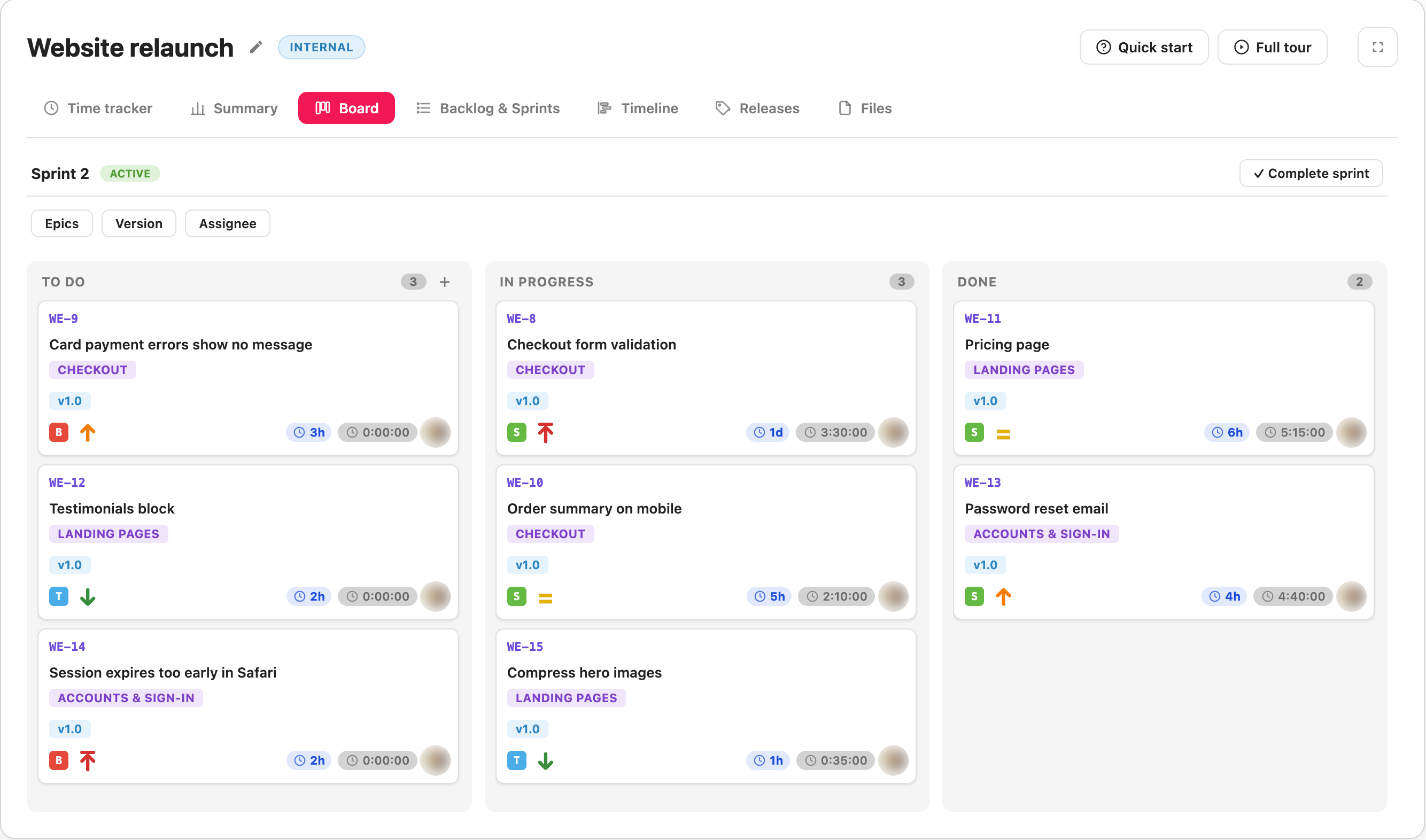Image resolution: width=1426 pixels, height=840 pixels.
Task: Click title Session expires too early in Safari
Action: [163, 673]
